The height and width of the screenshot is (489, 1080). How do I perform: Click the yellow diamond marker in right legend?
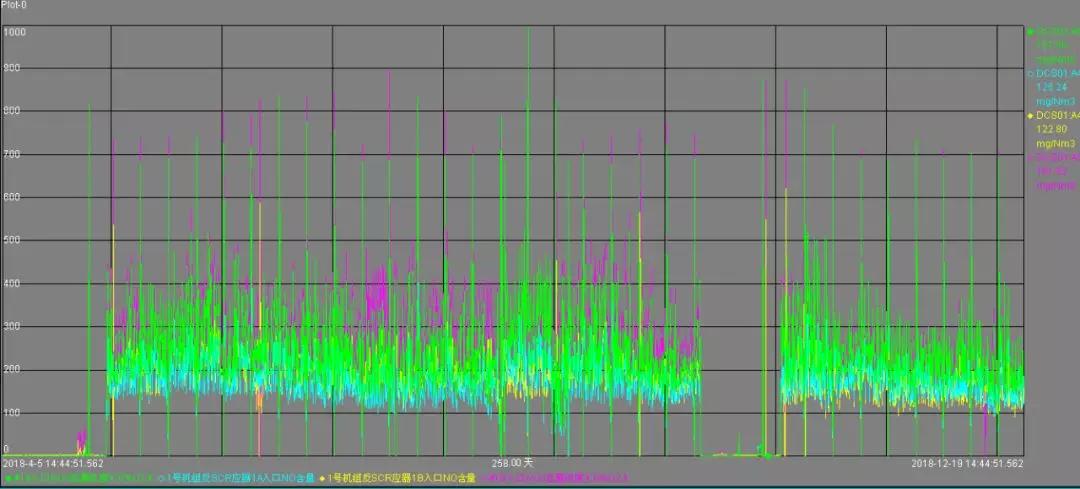point(1031,116)
